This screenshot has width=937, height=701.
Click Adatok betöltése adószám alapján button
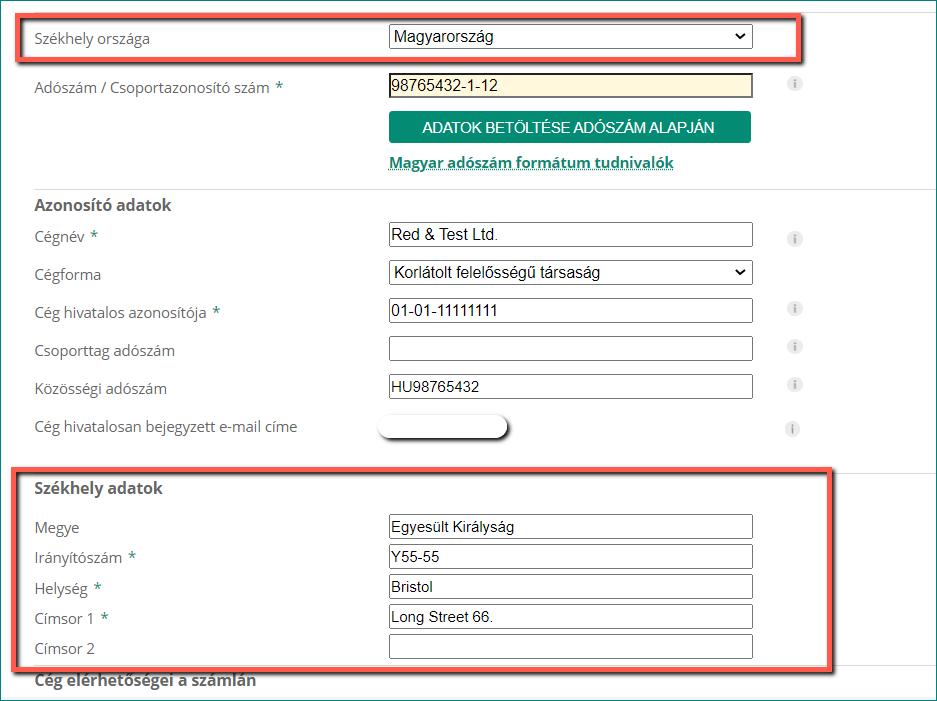570,127
